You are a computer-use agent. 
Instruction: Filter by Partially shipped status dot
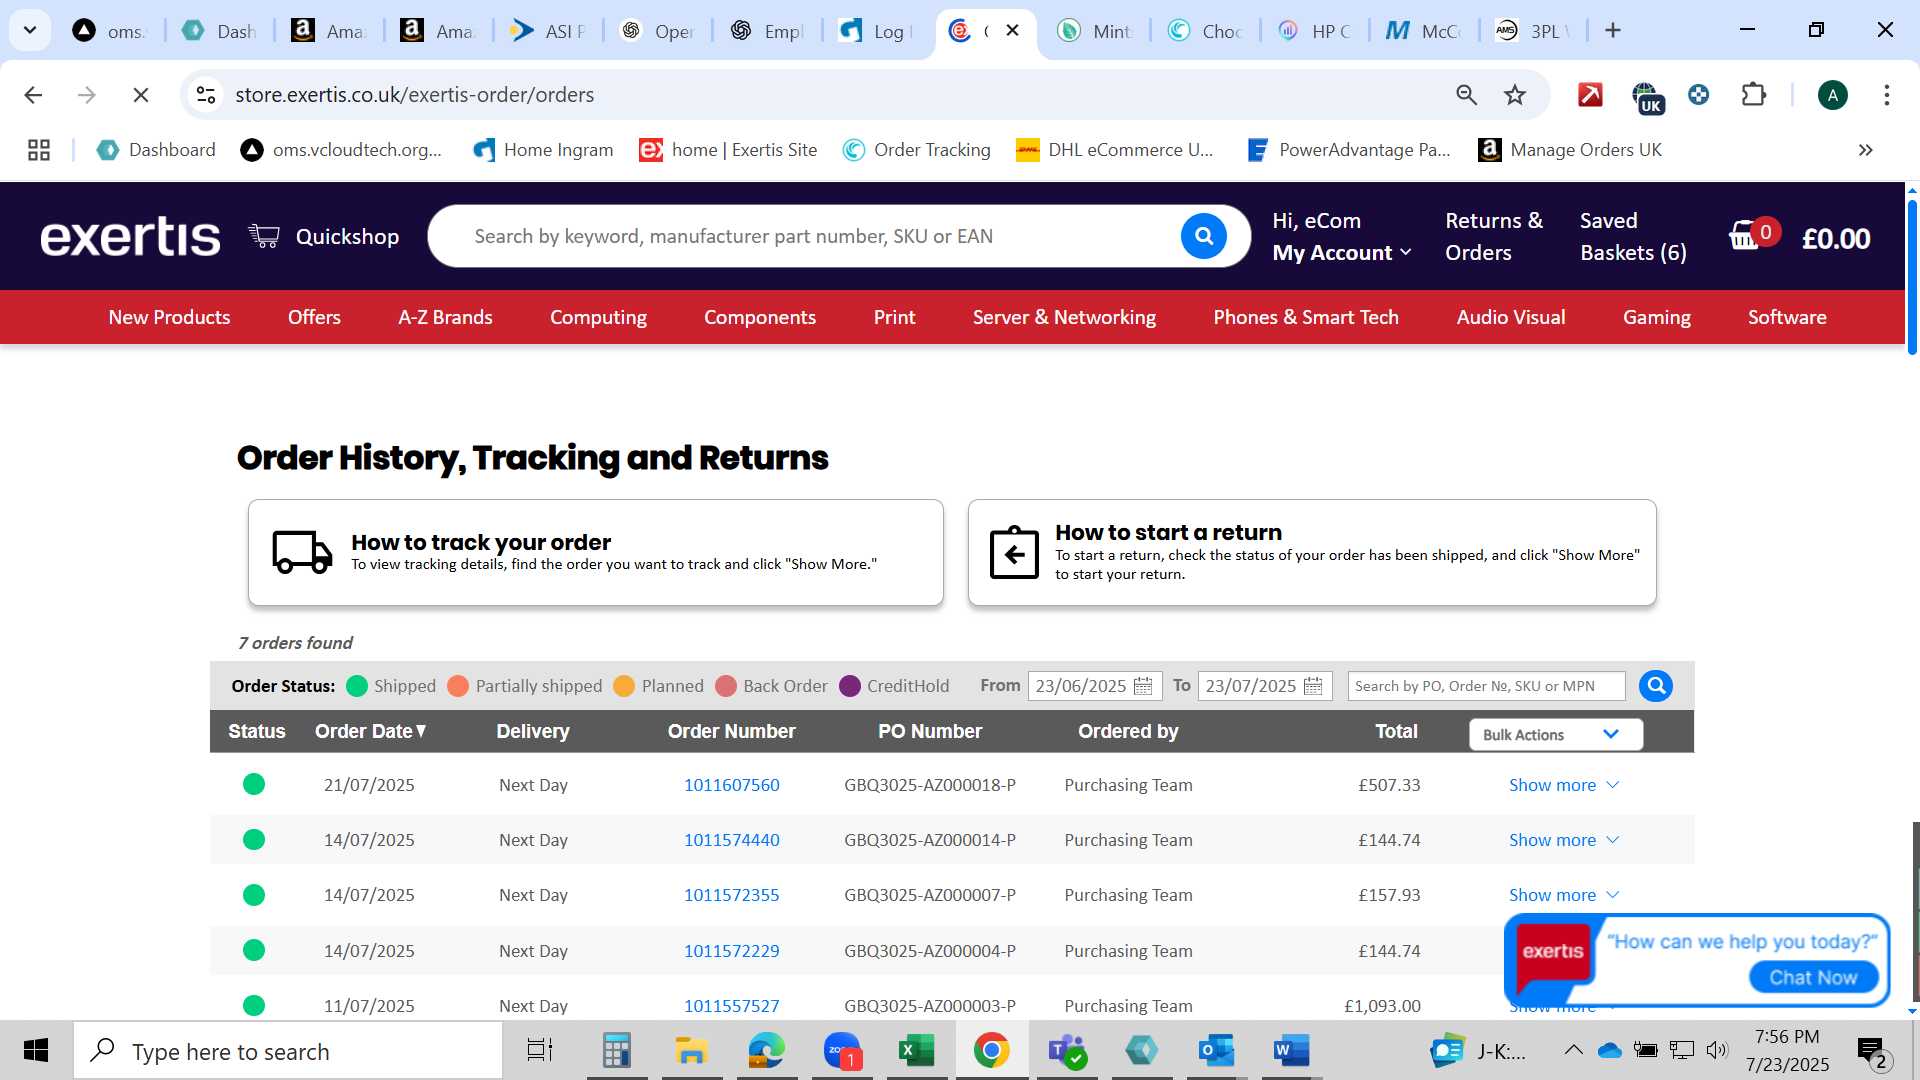pos(458,686)
